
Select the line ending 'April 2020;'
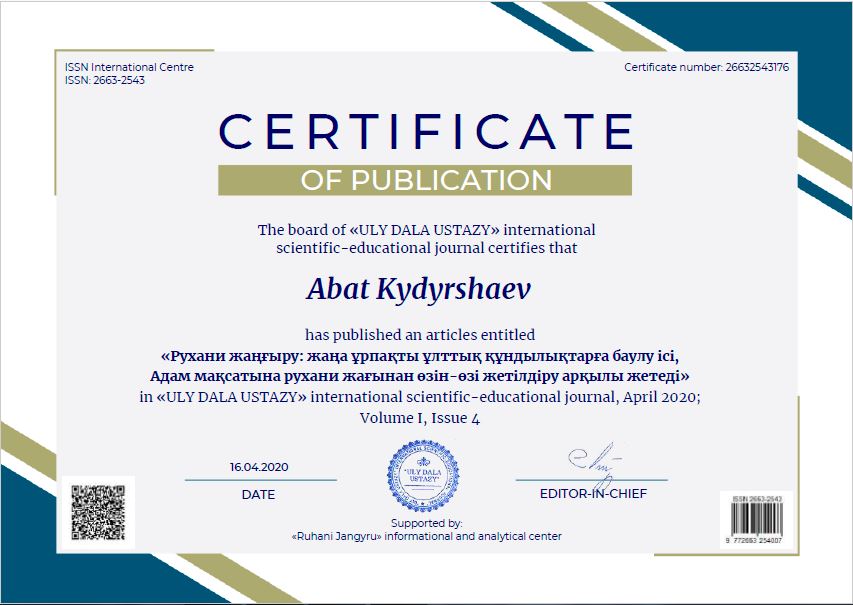click(420, 397)
